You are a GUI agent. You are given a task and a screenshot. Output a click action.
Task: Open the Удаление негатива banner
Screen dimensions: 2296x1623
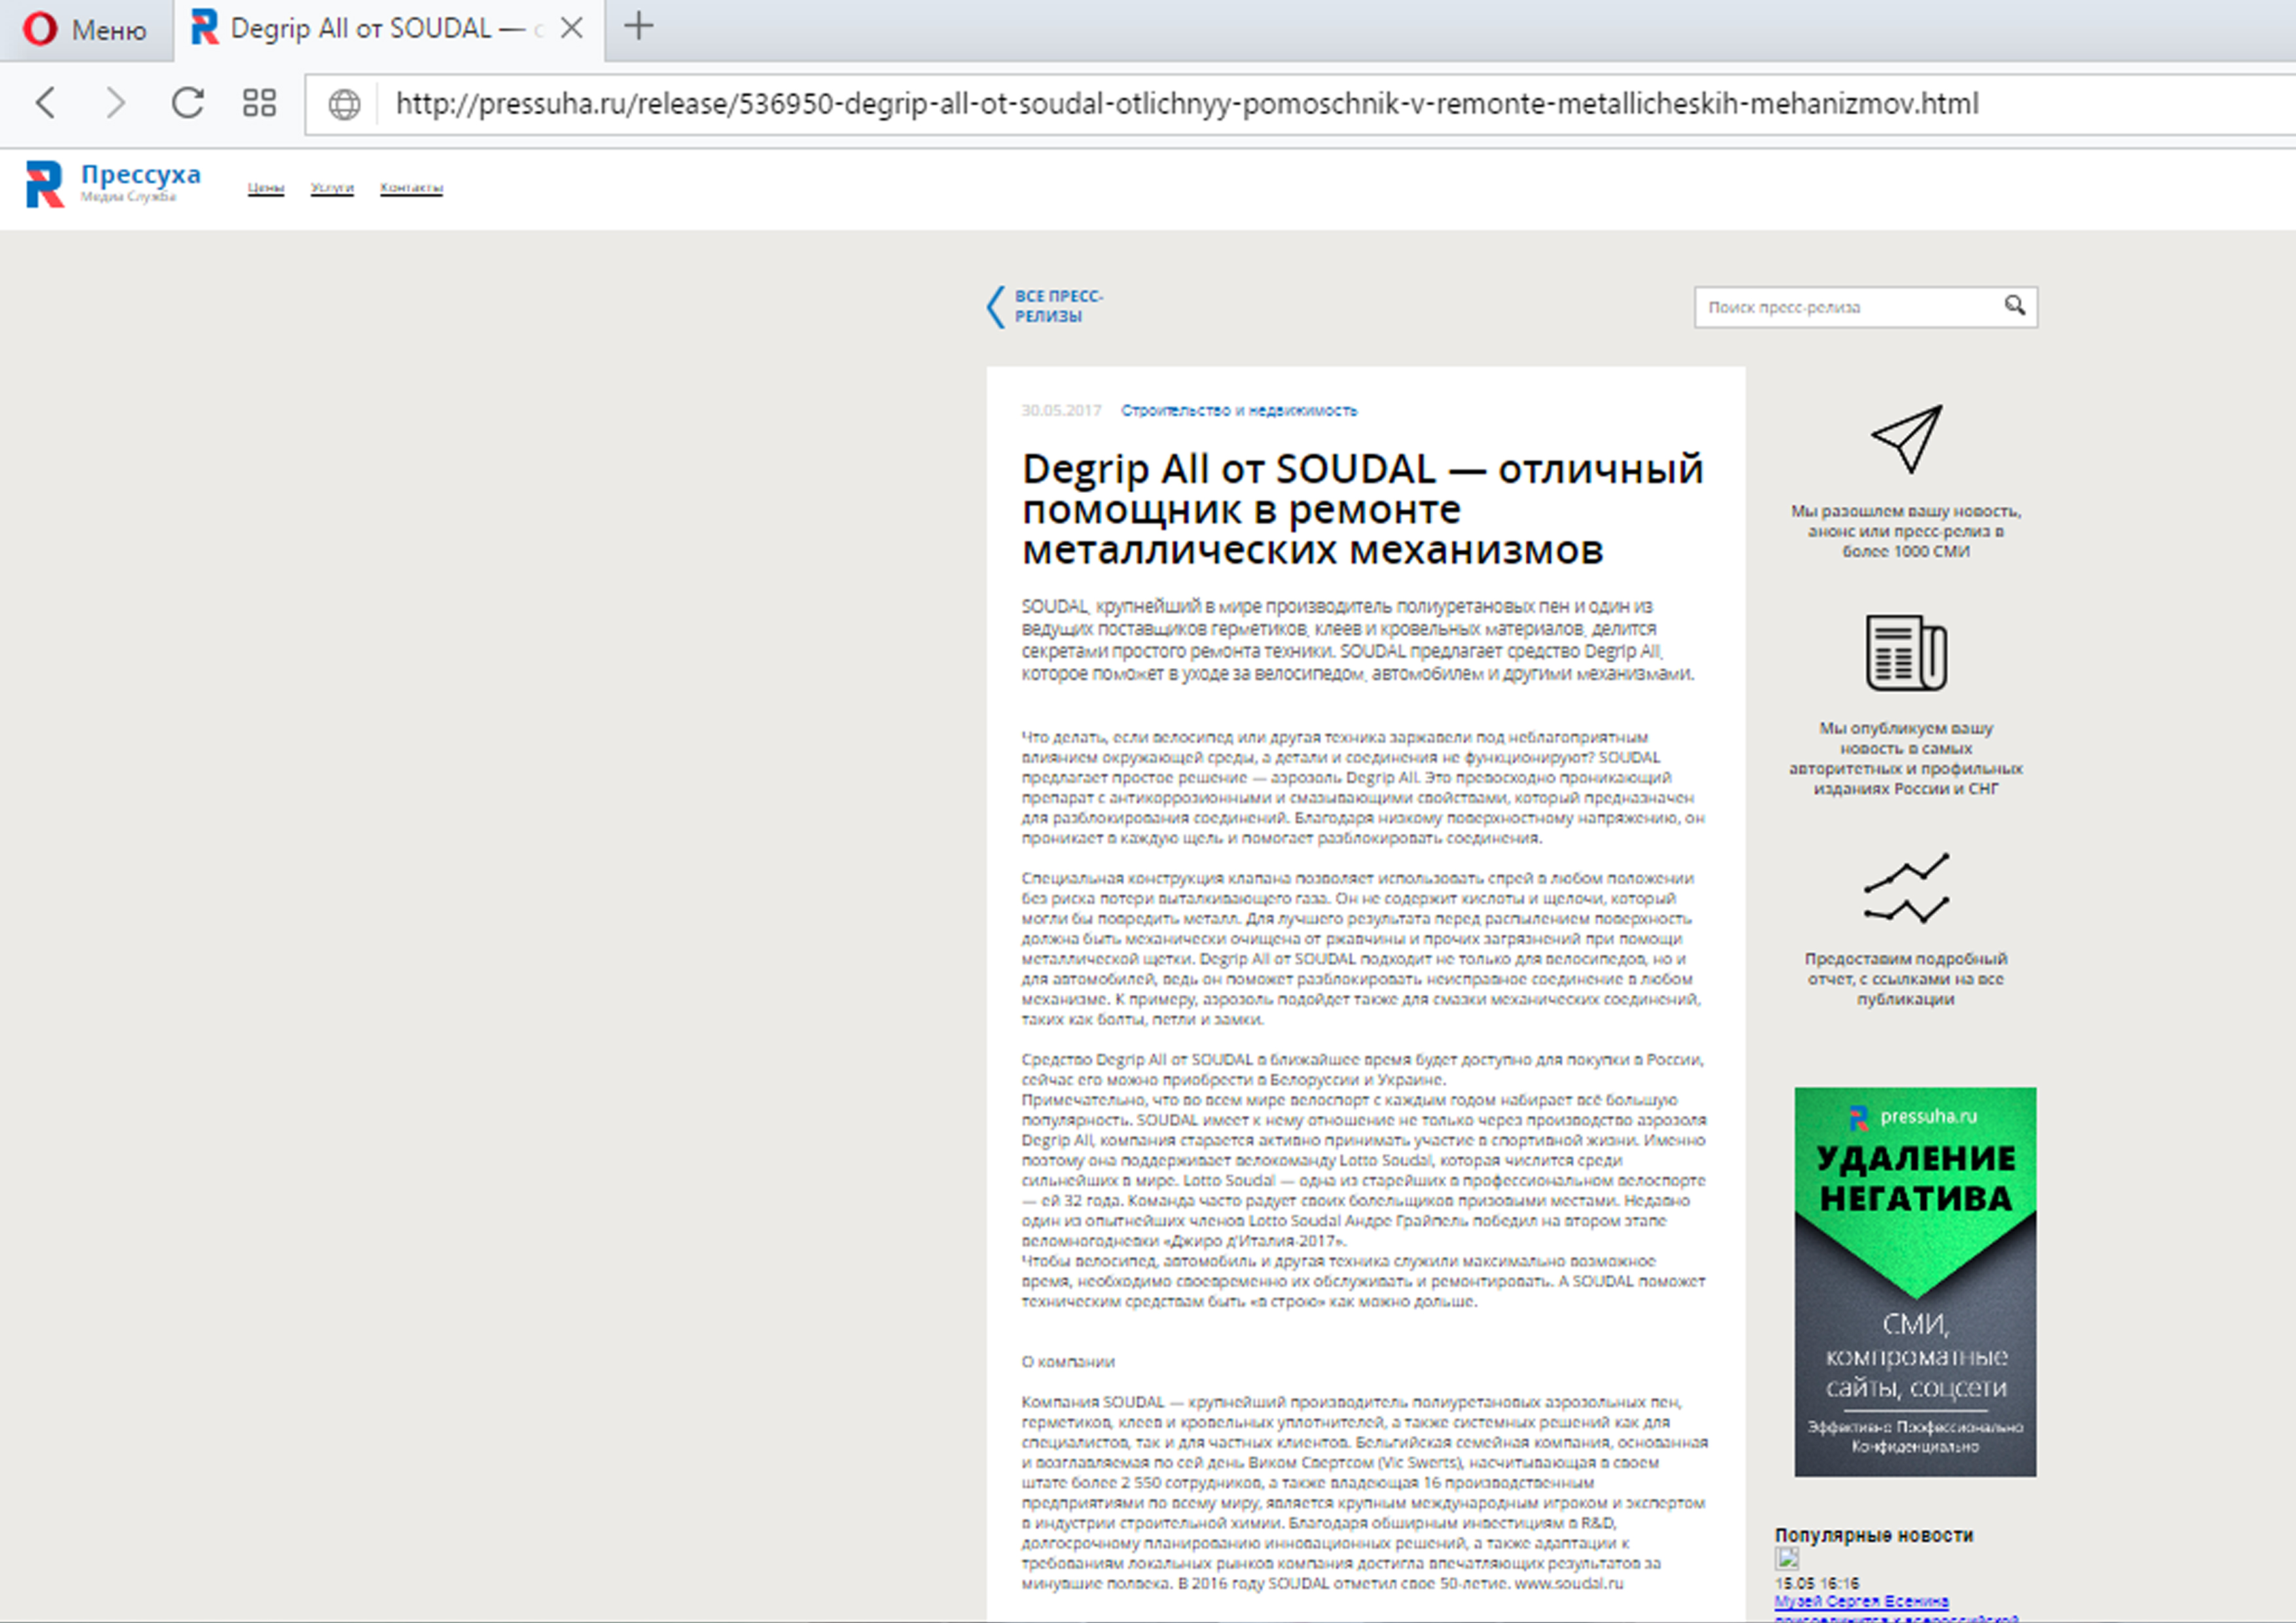[1915, 1281]
